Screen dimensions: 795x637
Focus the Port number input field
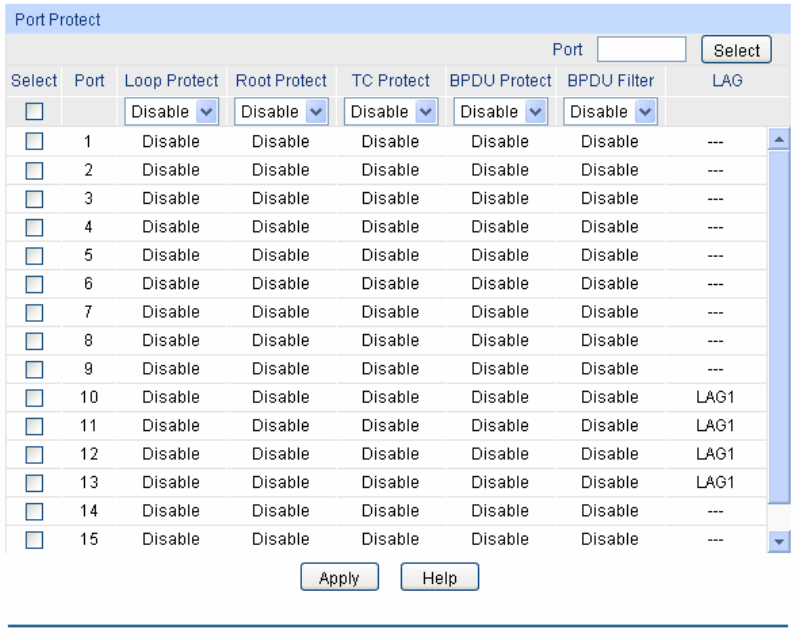641,49
